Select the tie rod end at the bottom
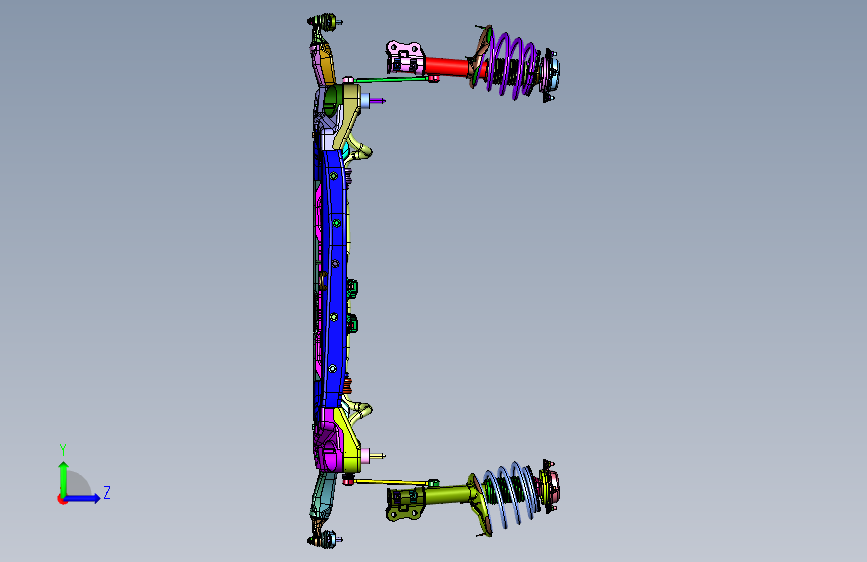 coord(325,539)
